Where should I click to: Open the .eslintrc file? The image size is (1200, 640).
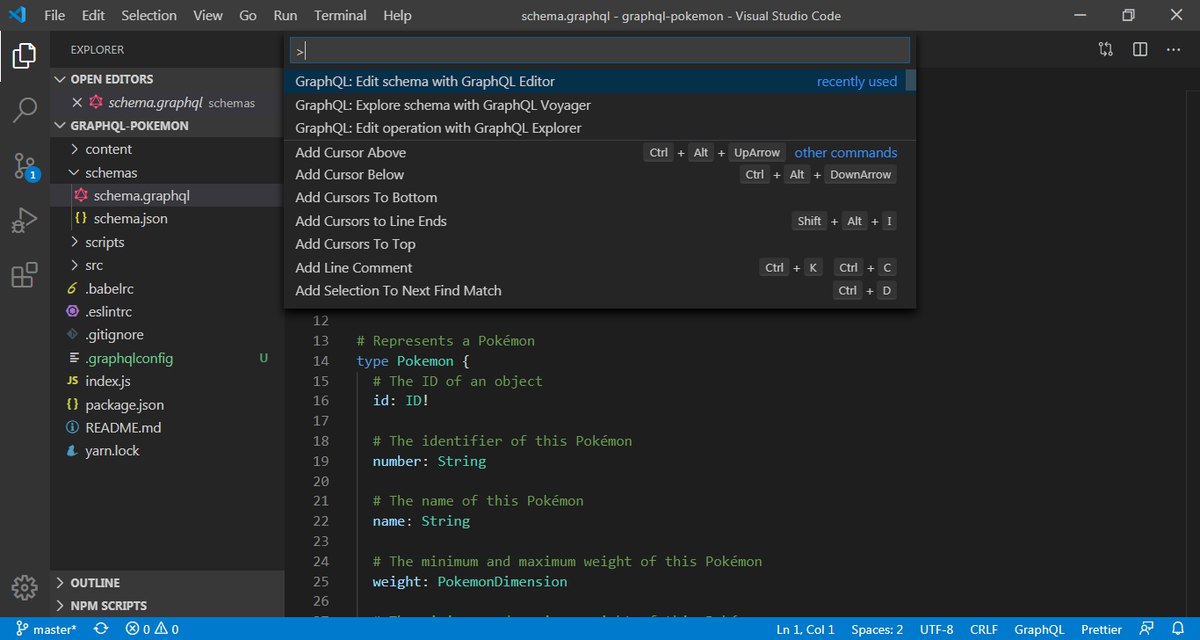(x=167, y=312)
